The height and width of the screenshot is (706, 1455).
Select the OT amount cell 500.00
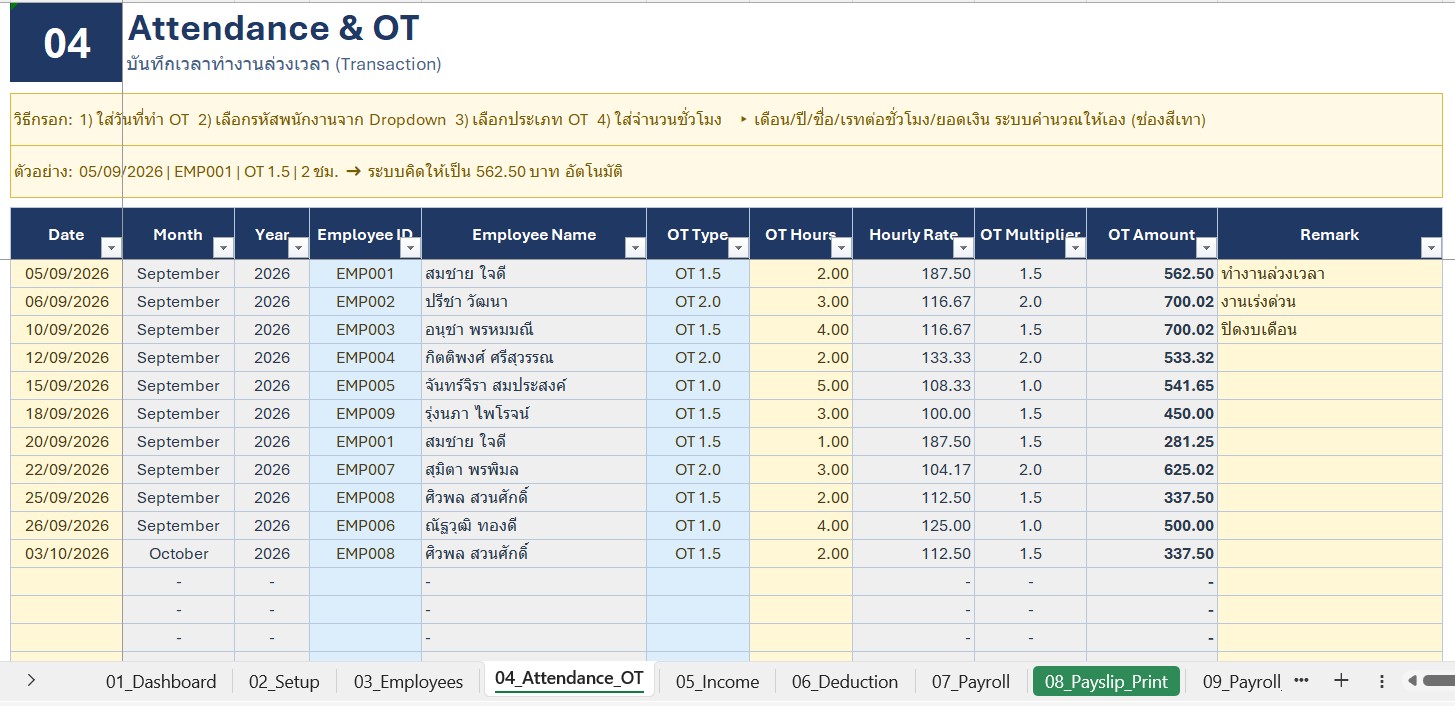[x=1152, y=526]
